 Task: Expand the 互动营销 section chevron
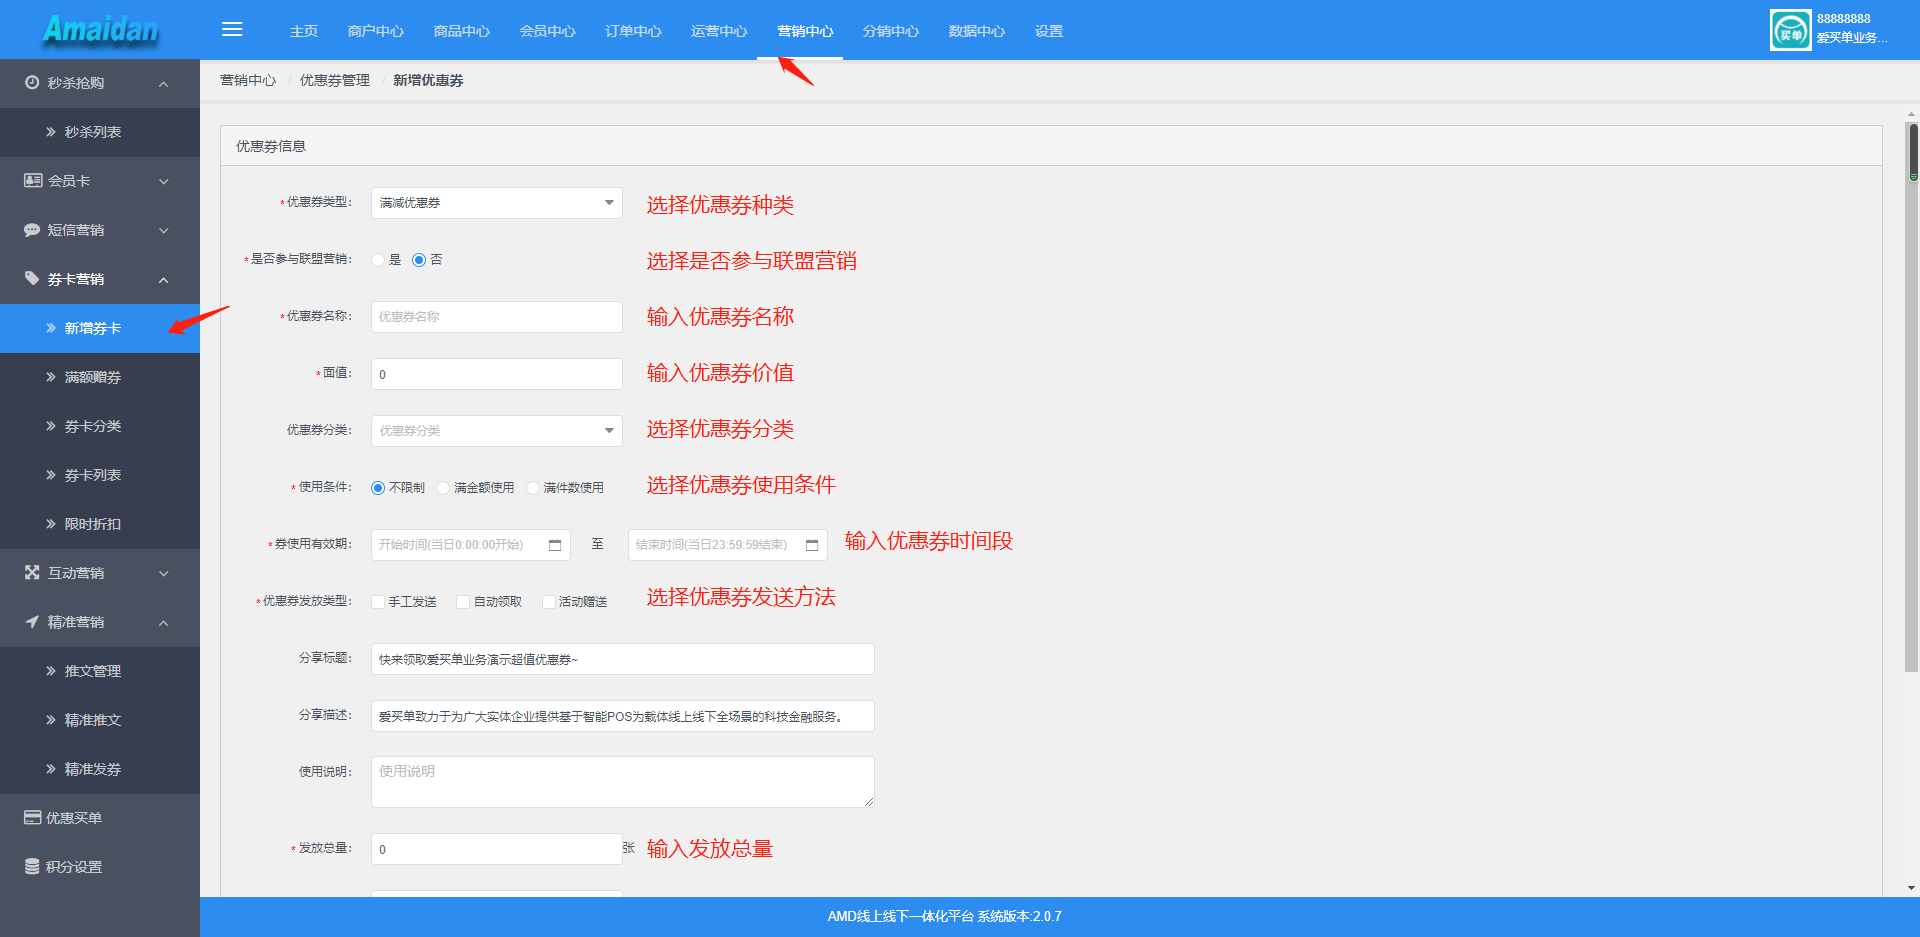[163, 573]
